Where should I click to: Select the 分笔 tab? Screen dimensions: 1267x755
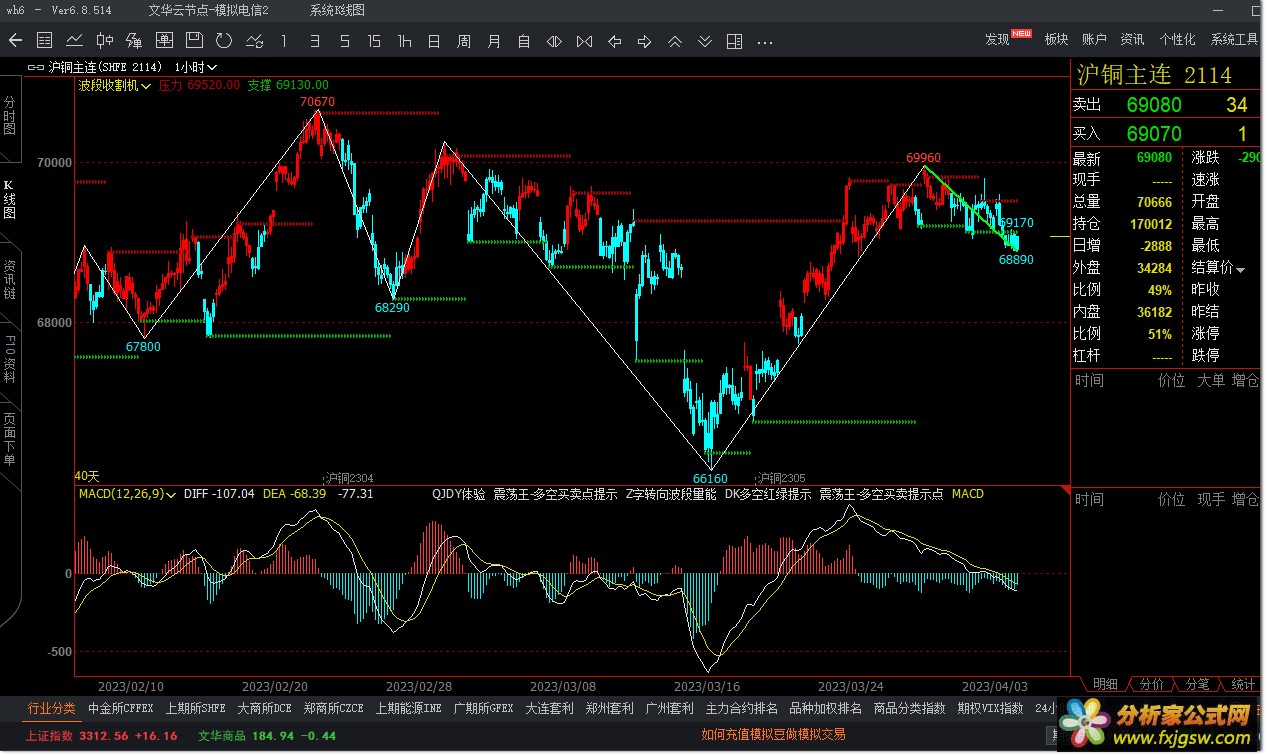tap(1197, 684)
